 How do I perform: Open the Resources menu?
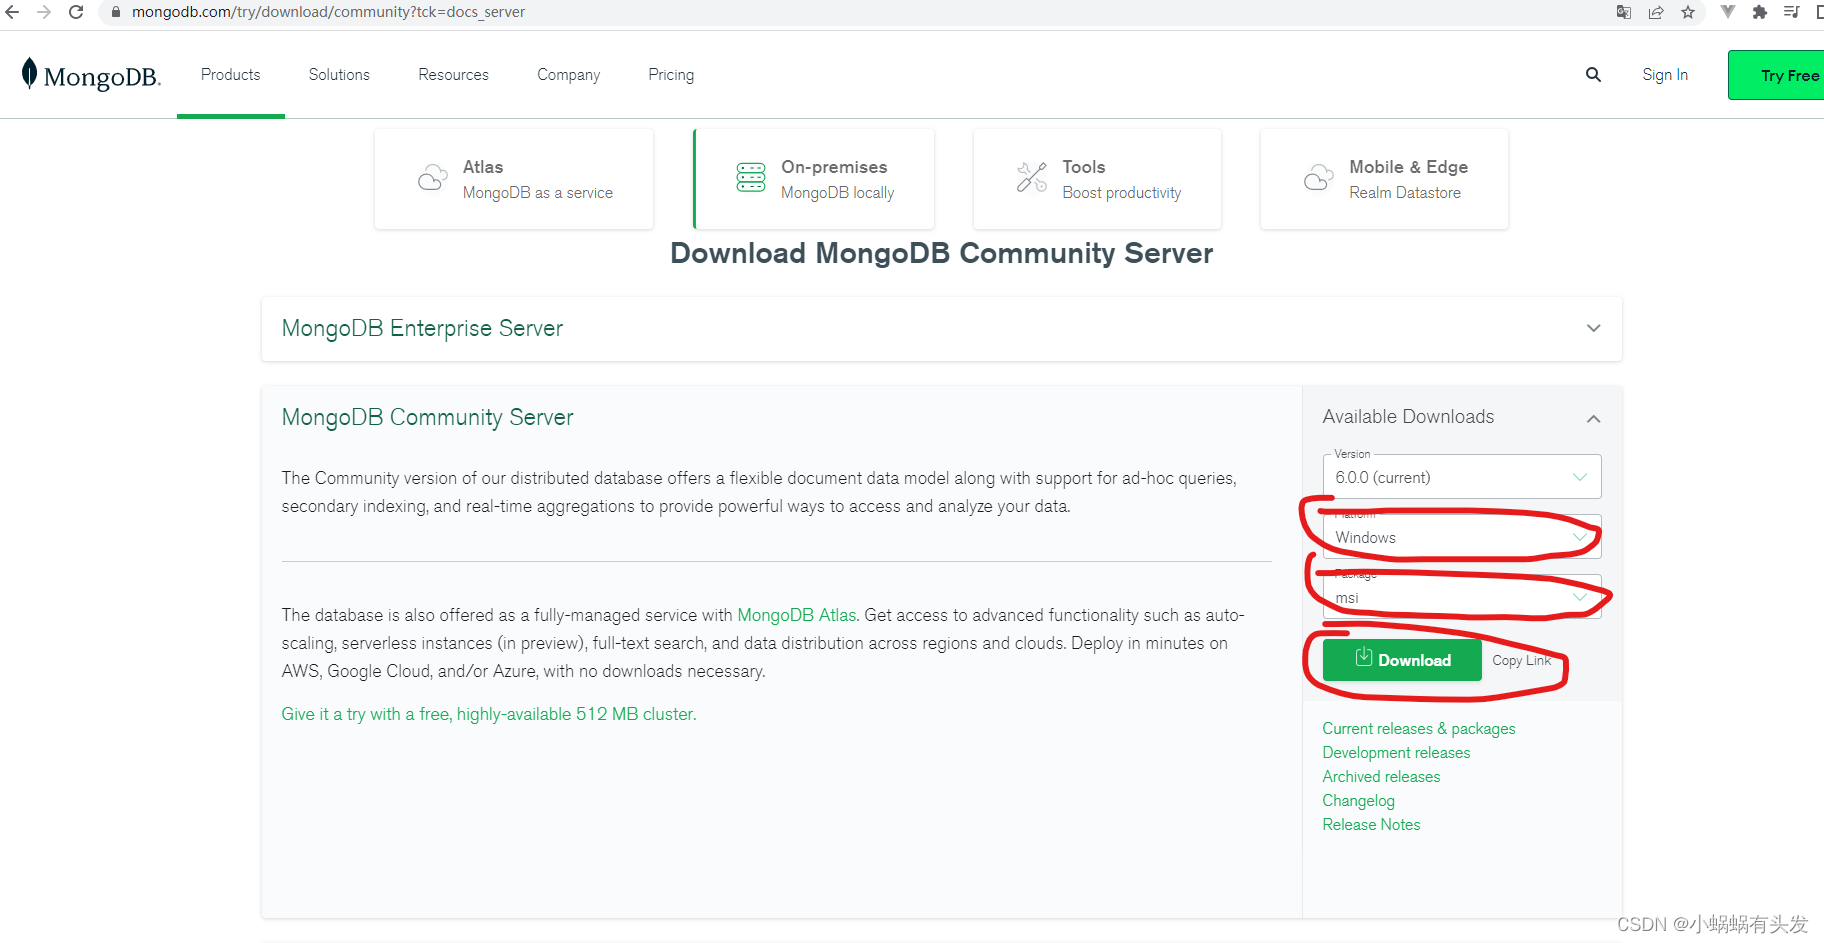coord(453,75)
